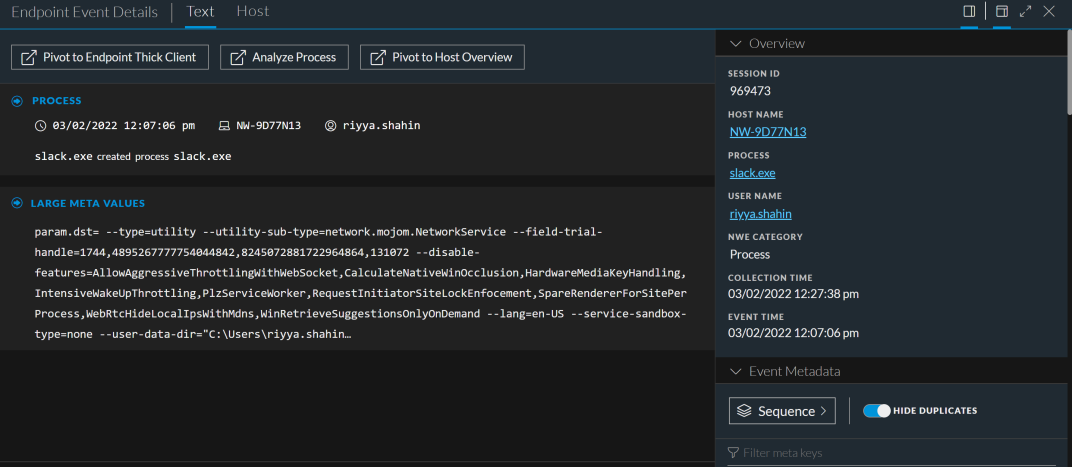The width and height of the screenshot is (1072, 467).
Task: Click the filter icon in the meta keys field
Action: pos(734,453)
